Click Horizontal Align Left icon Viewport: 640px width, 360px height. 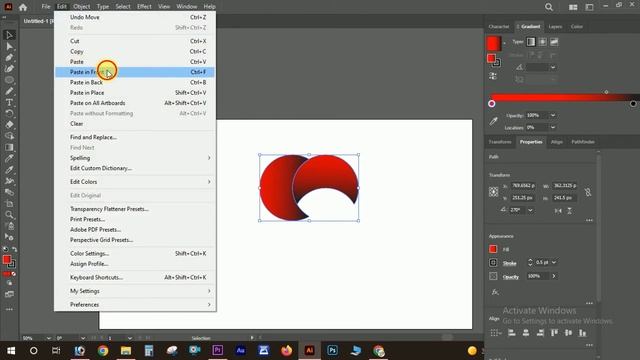point(512,333)
